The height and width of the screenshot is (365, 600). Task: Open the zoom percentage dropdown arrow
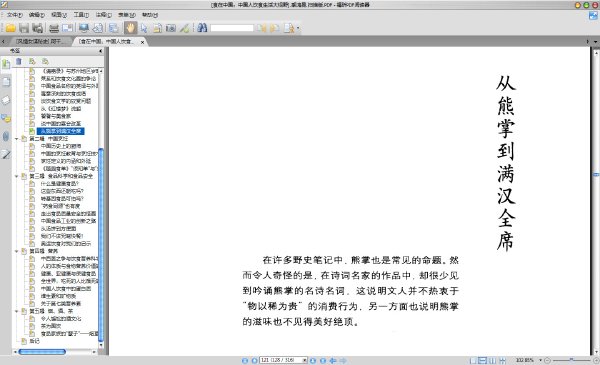[x=540, y=360]
